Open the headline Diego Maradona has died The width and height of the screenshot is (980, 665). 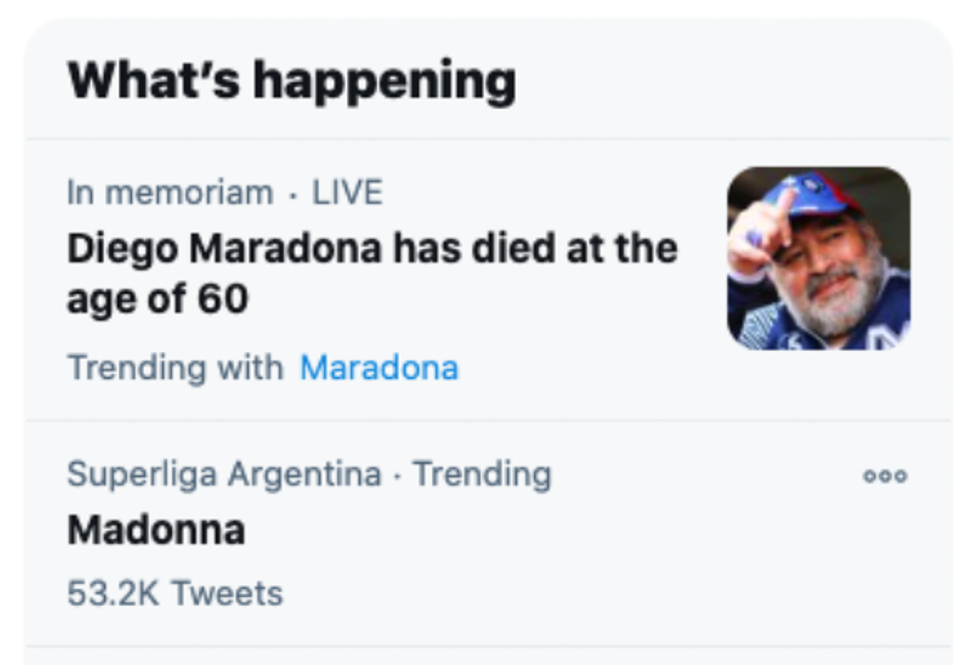click(372, 273)
